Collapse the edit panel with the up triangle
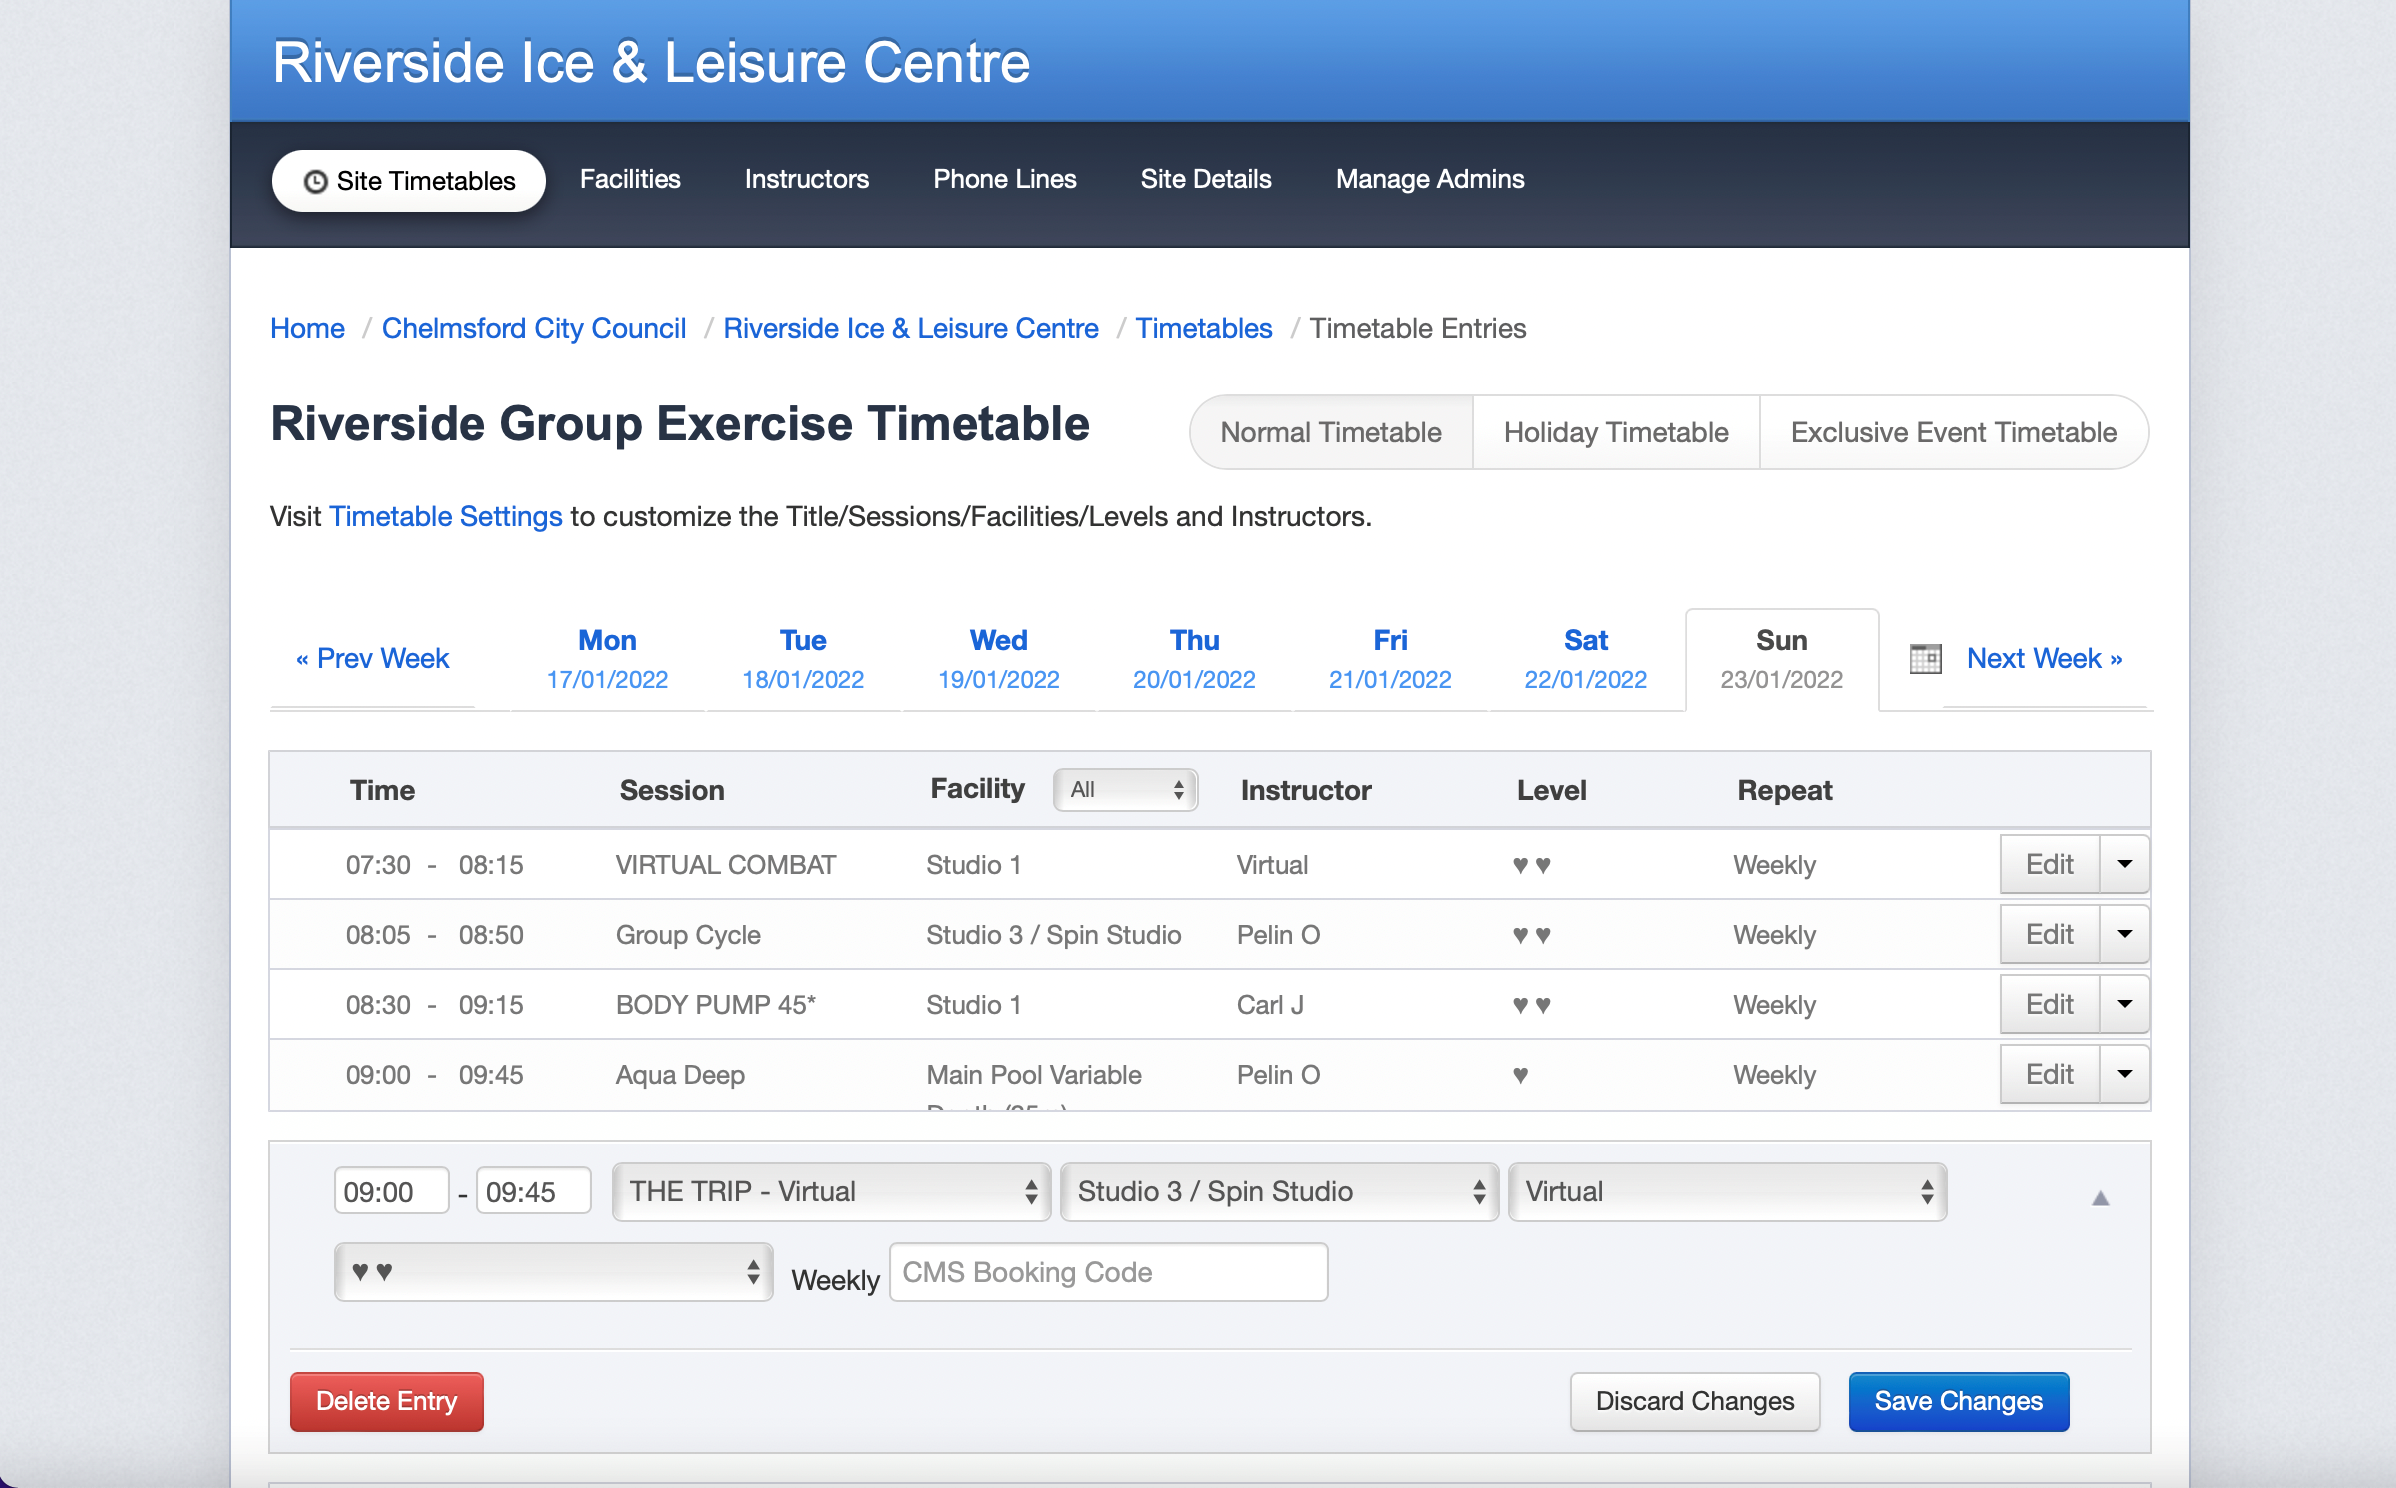 click(x=2100, y=1198)
